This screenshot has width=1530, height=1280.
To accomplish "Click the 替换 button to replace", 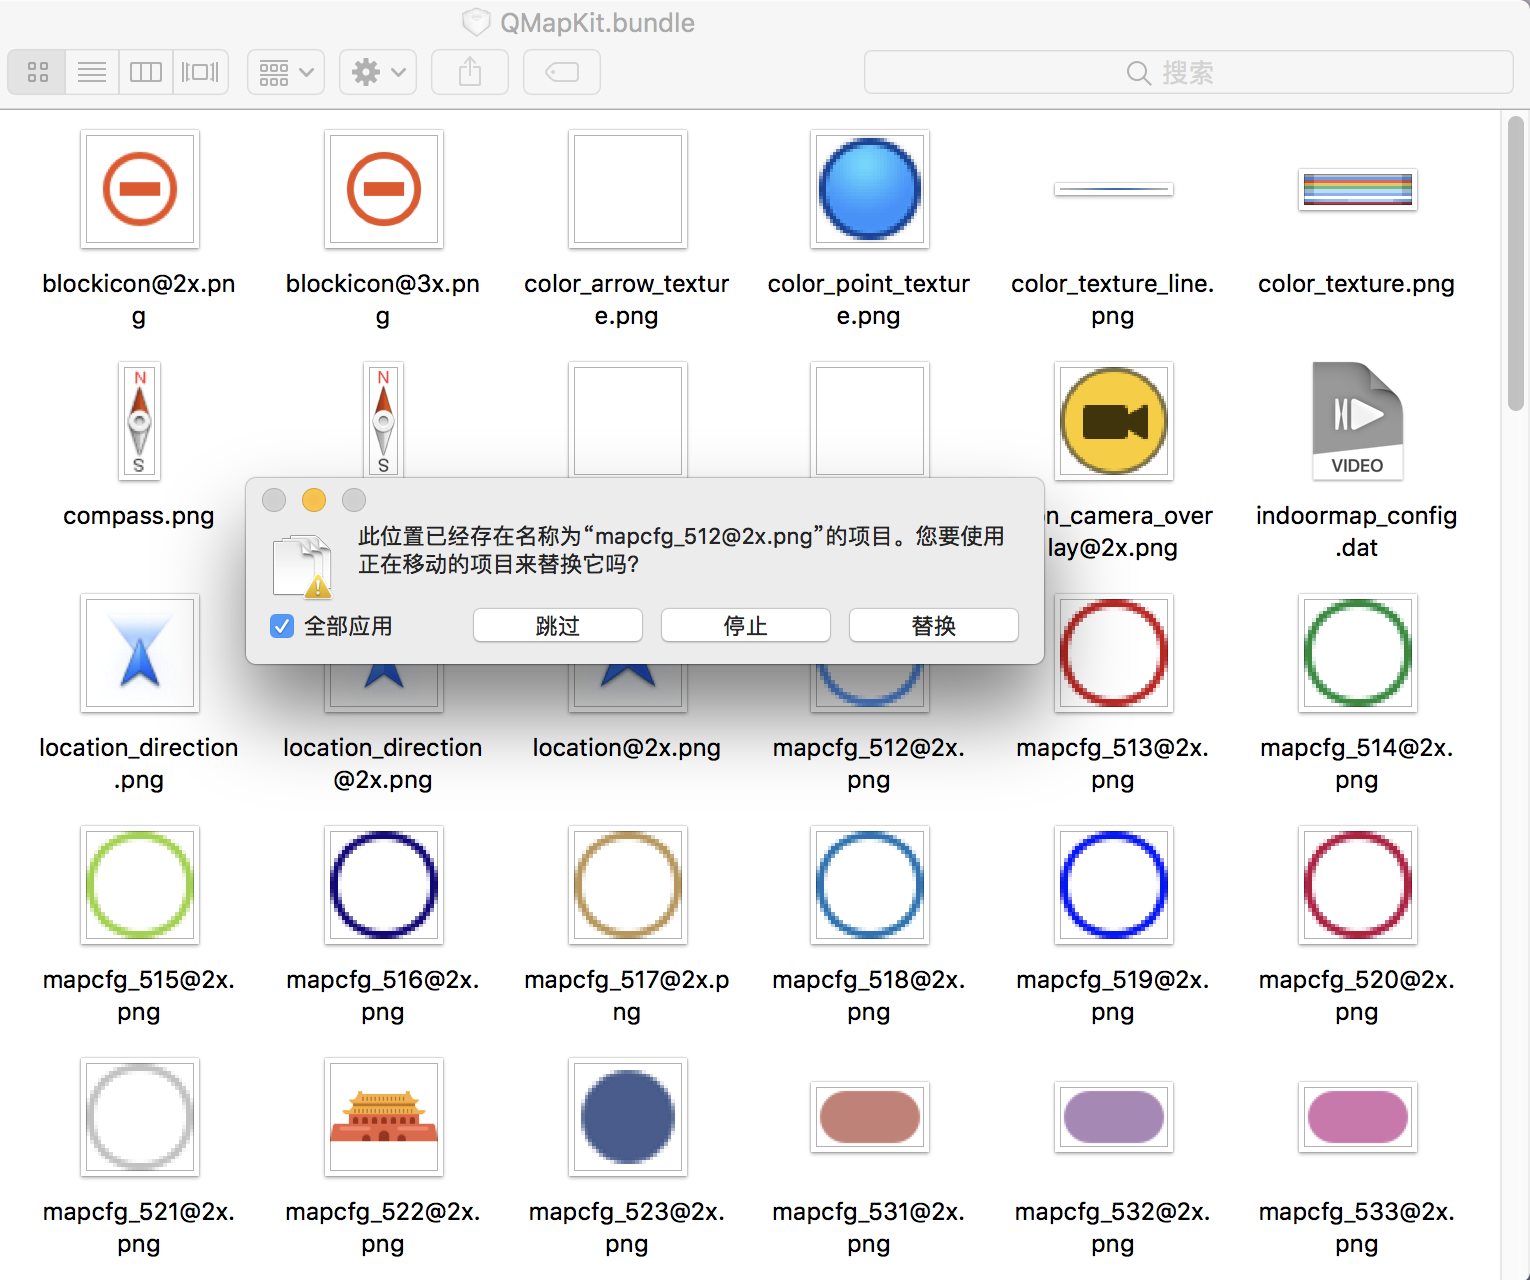I will (x=934, y=626).
